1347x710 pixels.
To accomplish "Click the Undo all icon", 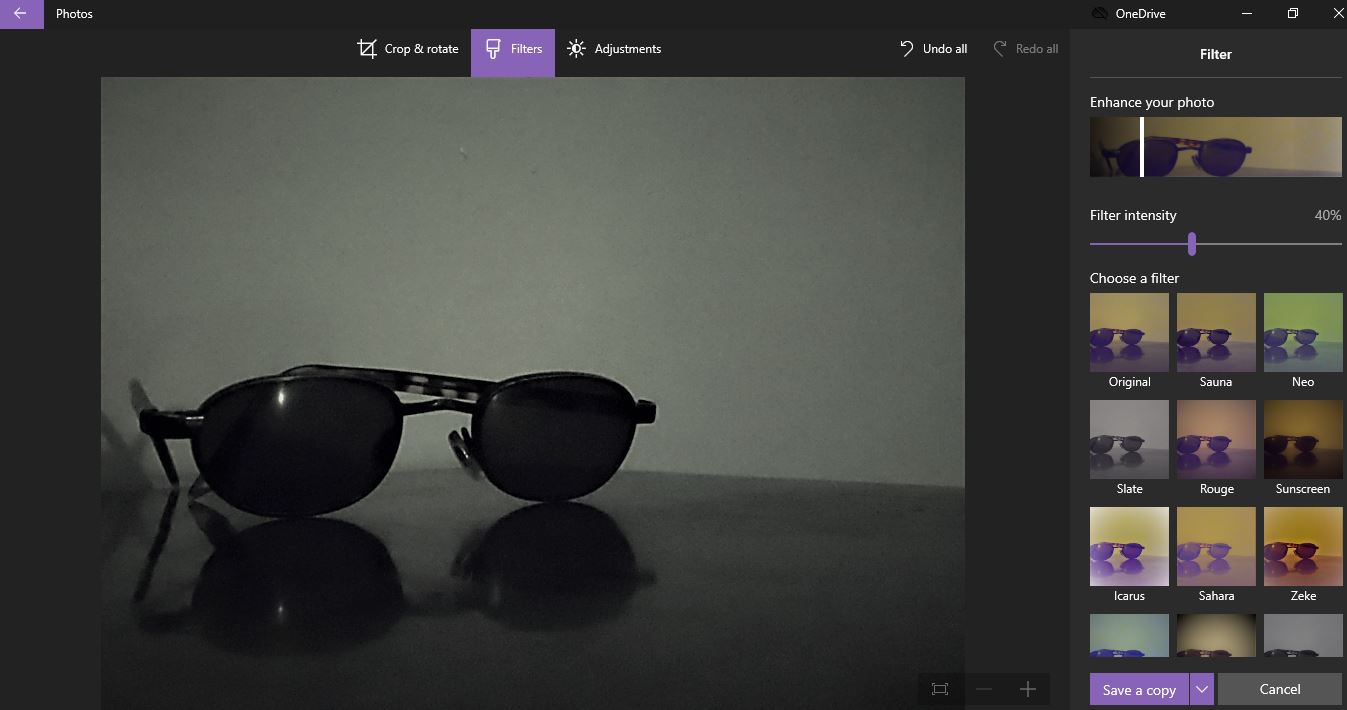I will click(906, 49).
